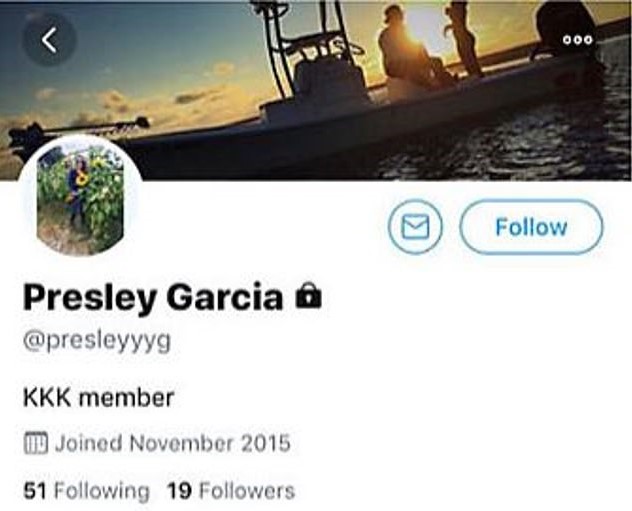Go back using the left arrow
Image resolution: width=632 pixels, height=511 pixels.
pos(49,40)
